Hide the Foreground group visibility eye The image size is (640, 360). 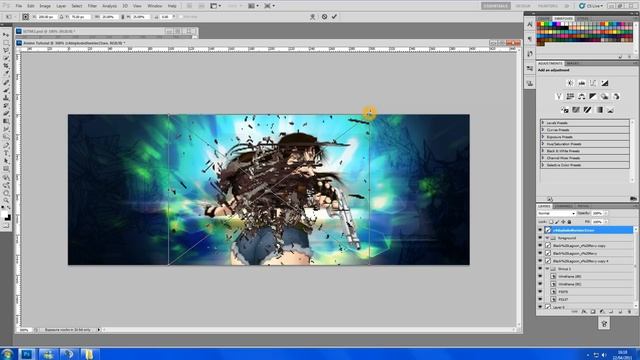[540, 238]
